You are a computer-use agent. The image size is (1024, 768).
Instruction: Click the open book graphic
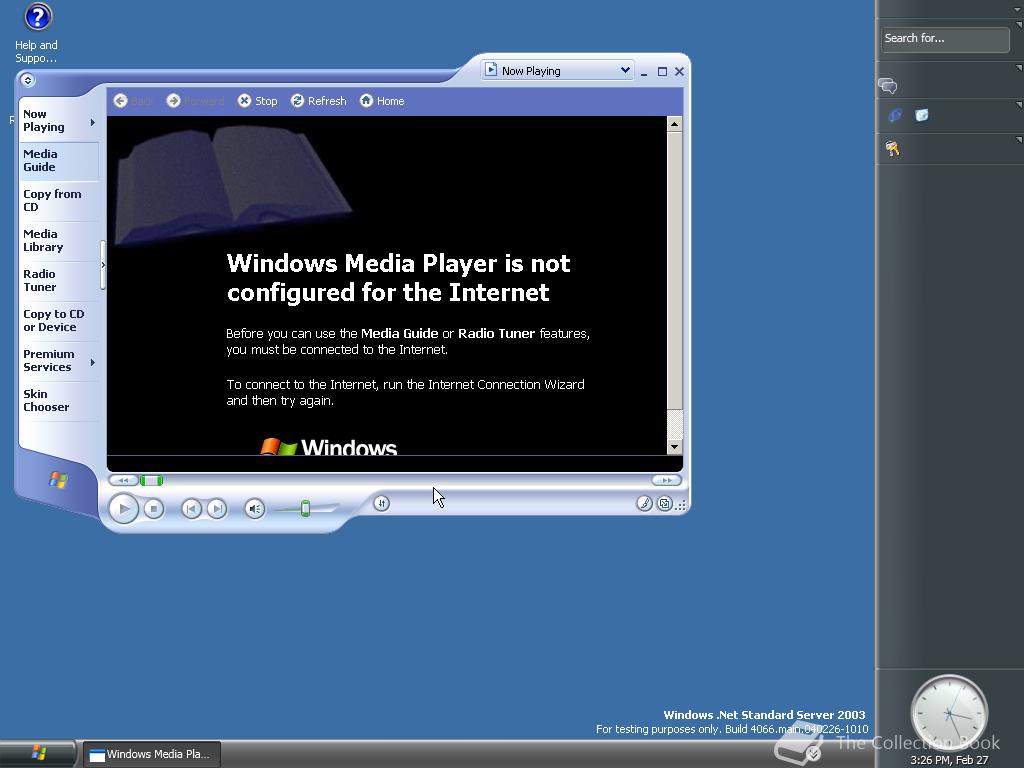click(x=233, y=184)
